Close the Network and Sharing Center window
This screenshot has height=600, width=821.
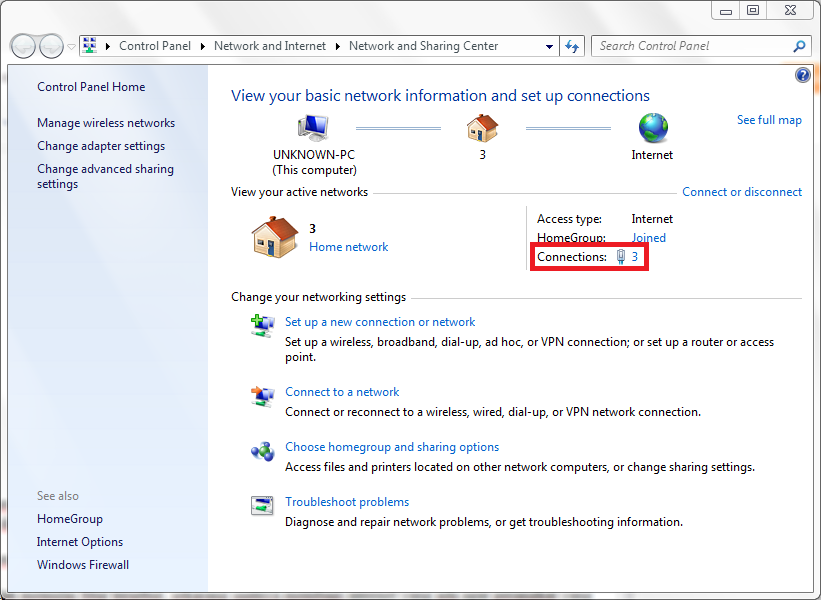pyautogui.click(x=790, y=10)
